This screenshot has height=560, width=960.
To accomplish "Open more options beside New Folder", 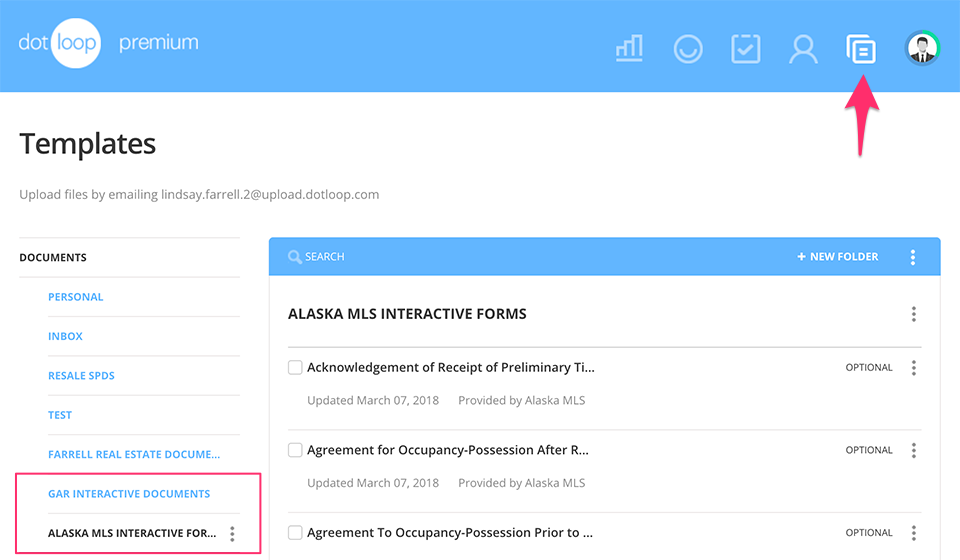I will tap(913, 257).
